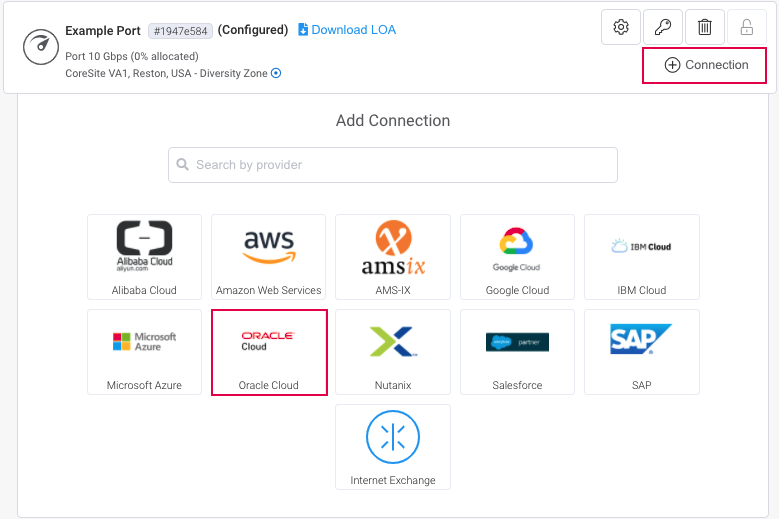The image size is (779, 519).
Task: Add a new Connection to the port
Action: (704, 65)
